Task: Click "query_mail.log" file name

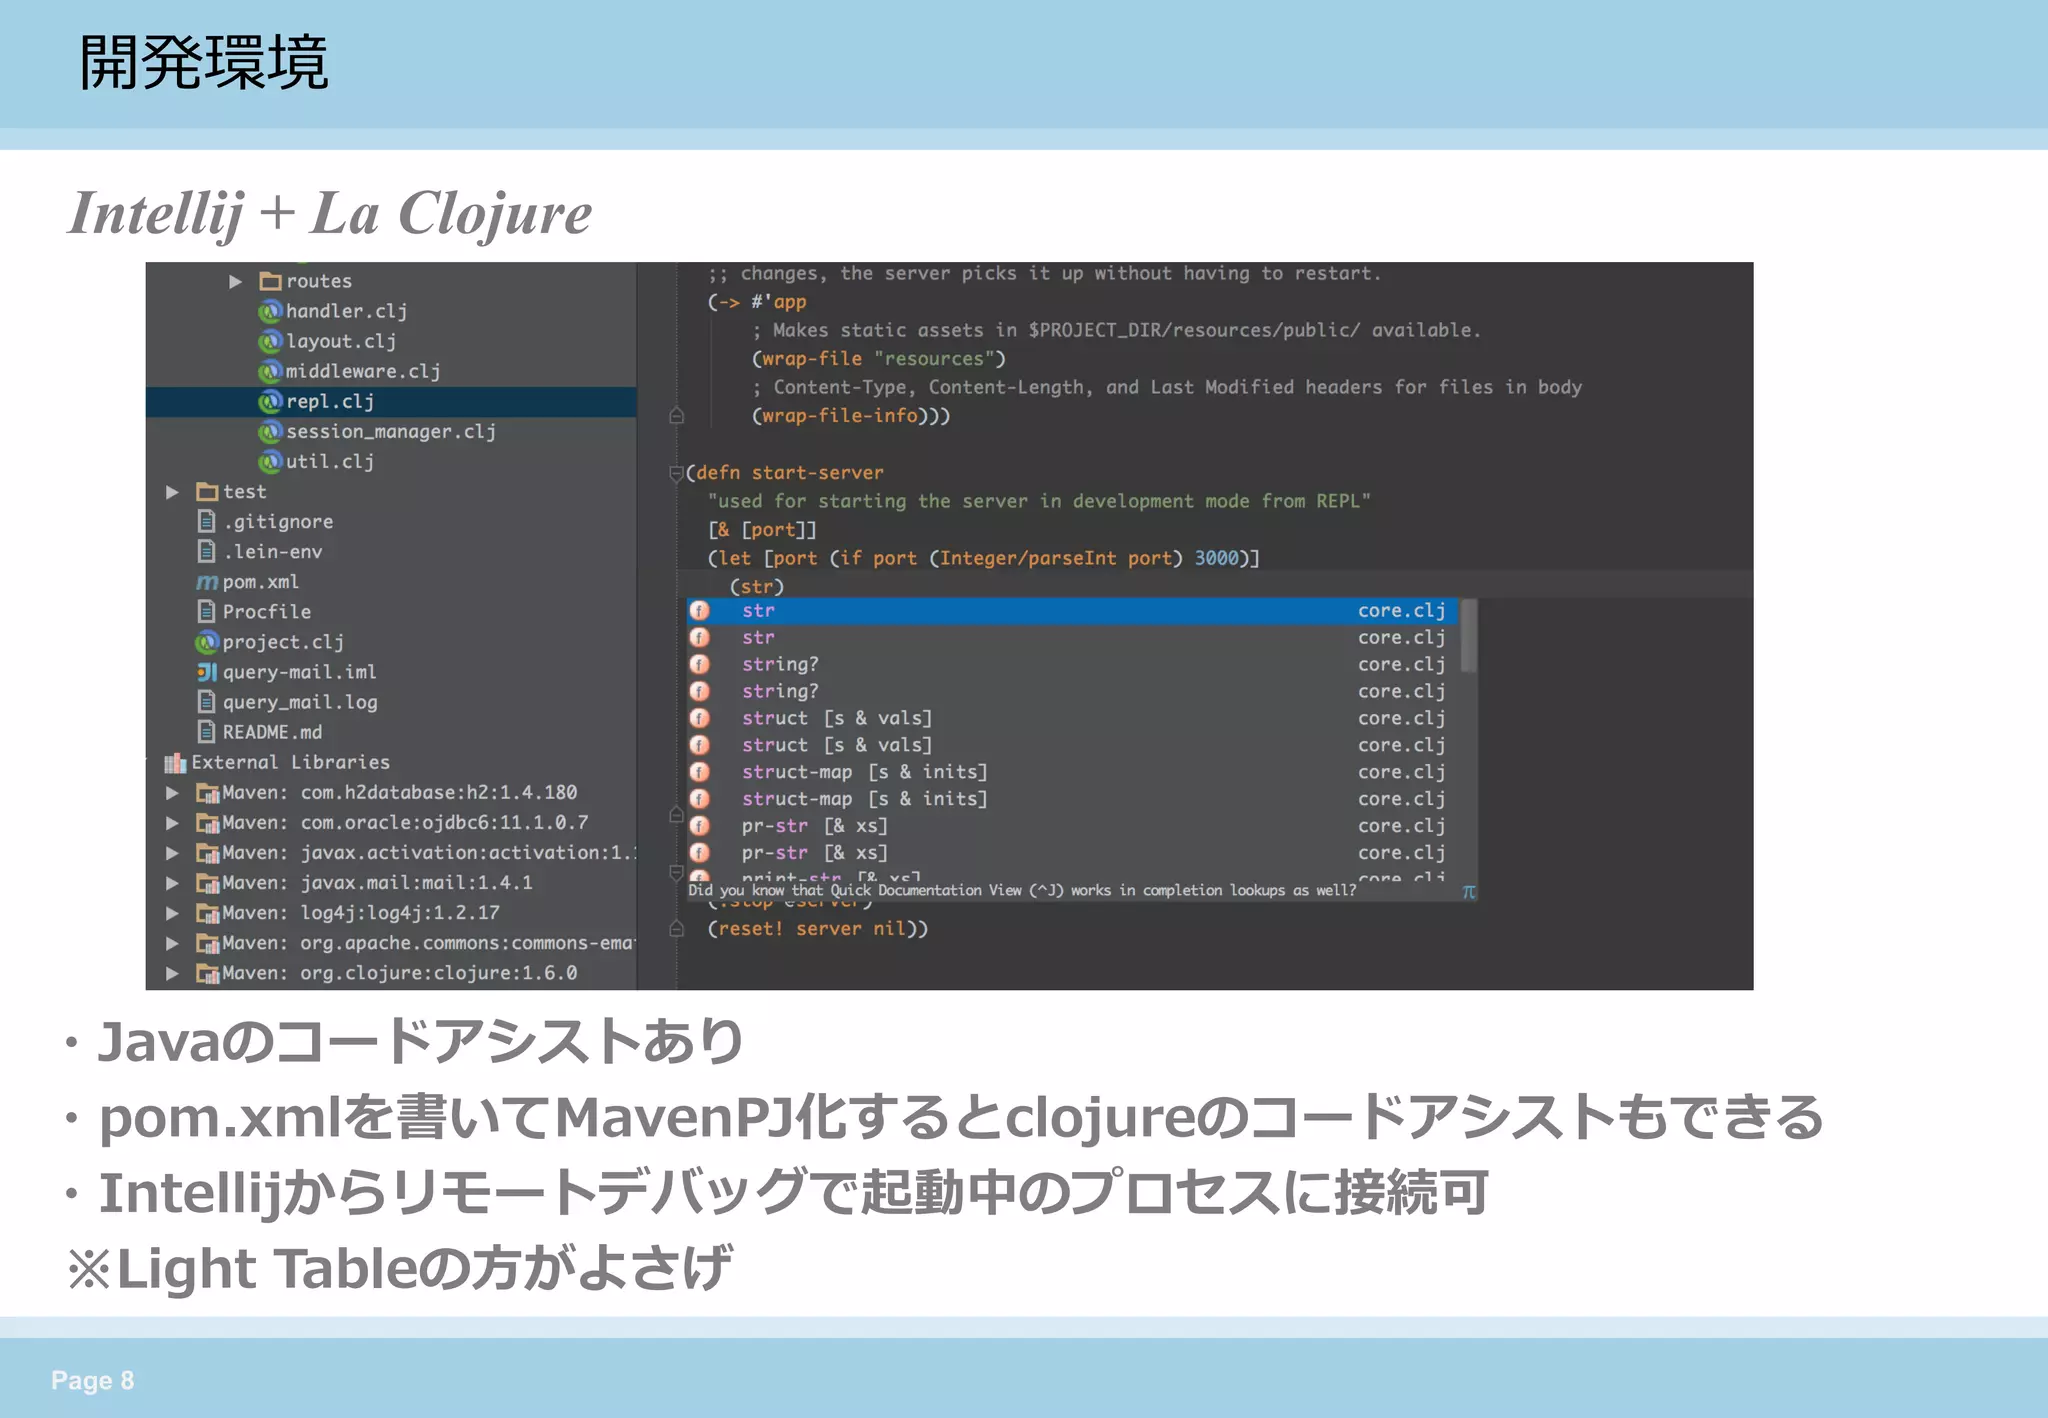Action: pos(300,702)
